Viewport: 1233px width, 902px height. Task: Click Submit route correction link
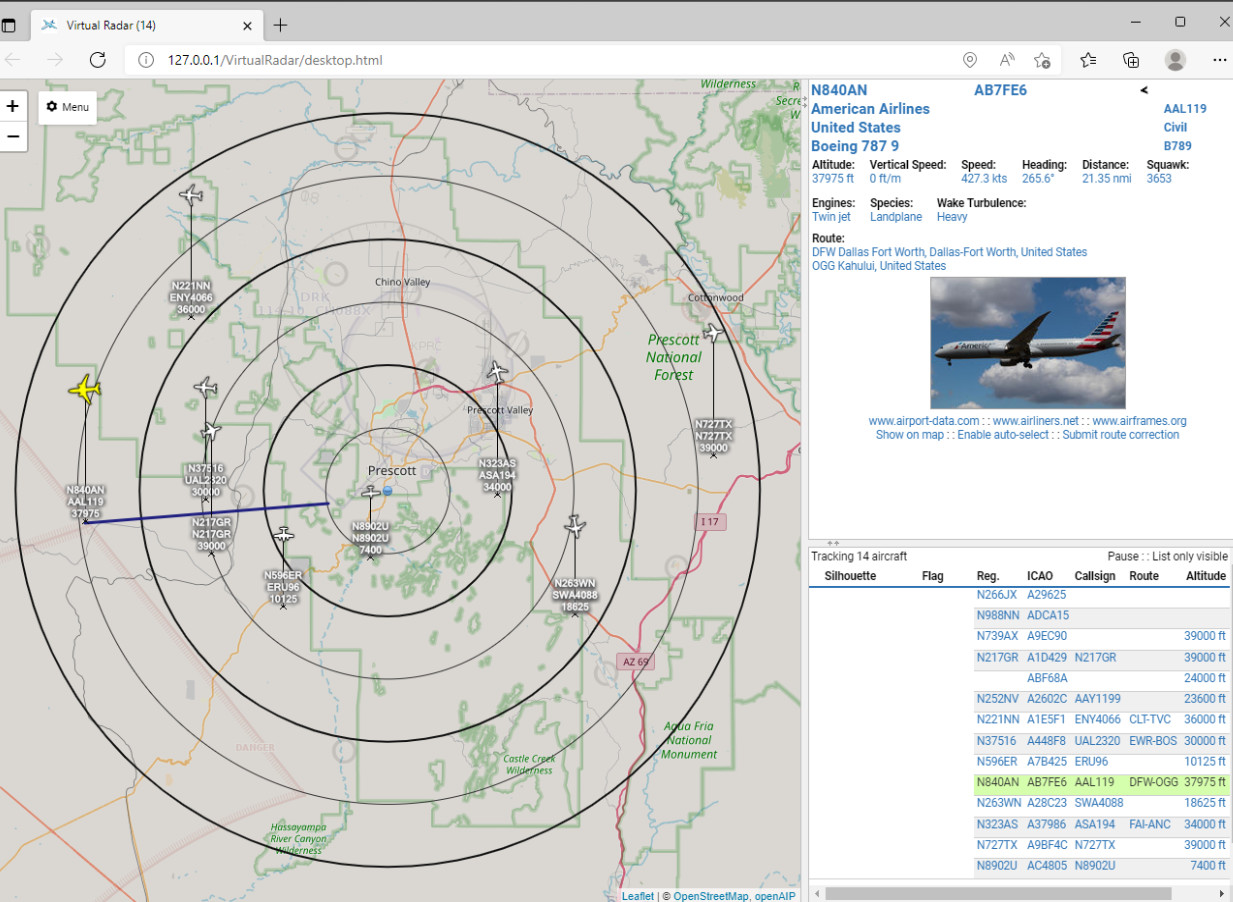pos(1120,435)
